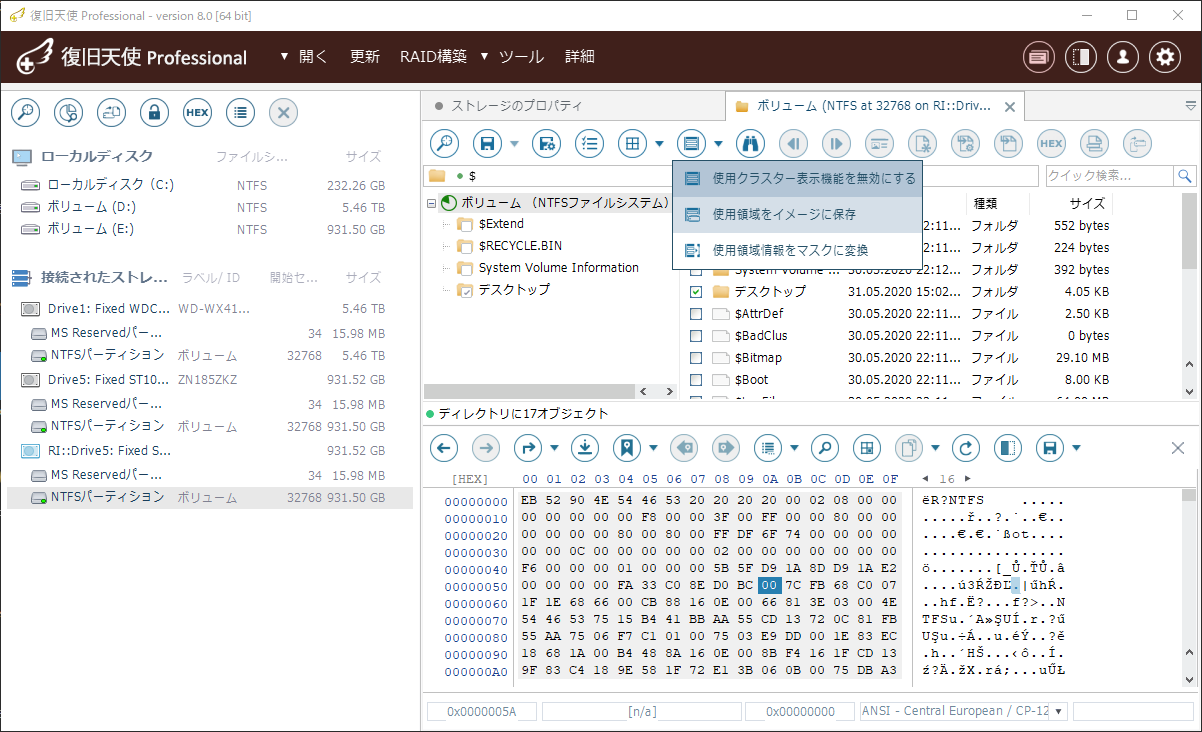
Task: Close the ボリューム NTFS tab
Action: (1010, 106)
